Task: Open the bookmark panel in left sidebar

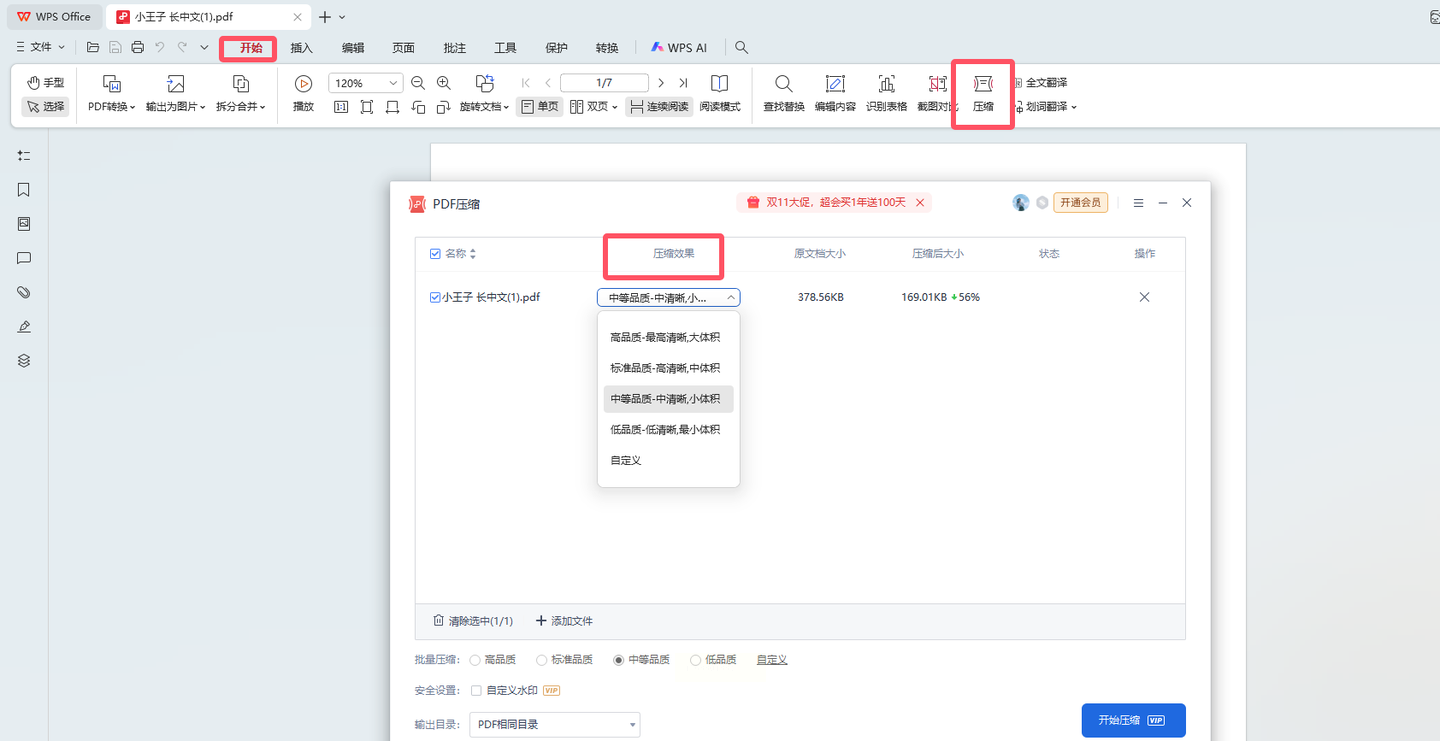Action: point(24,190)
